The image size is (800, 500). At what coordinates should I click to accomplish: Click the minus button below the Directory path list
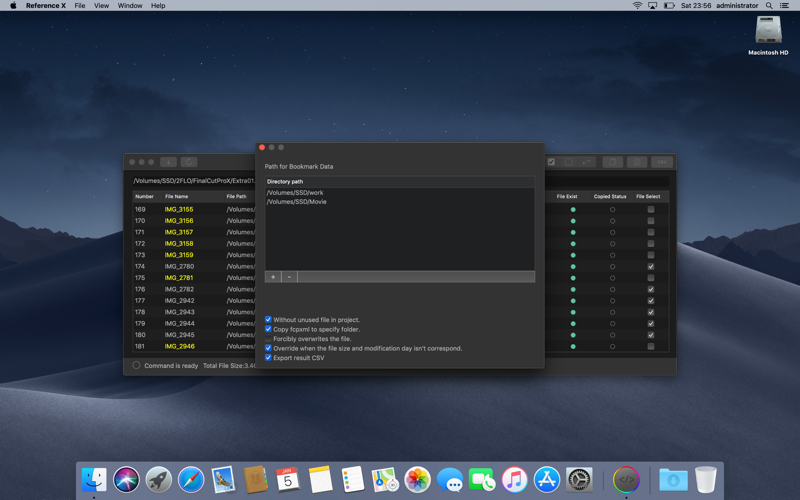coord(289,277)
